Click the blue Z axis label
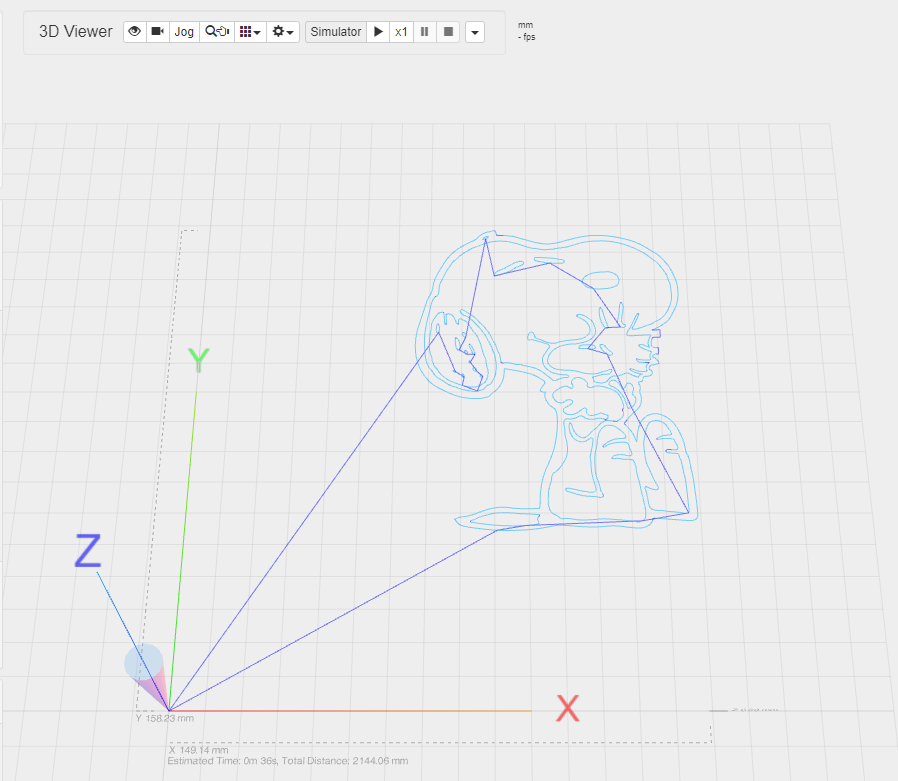The image size is (898, 781). click(x=88, y=550)
